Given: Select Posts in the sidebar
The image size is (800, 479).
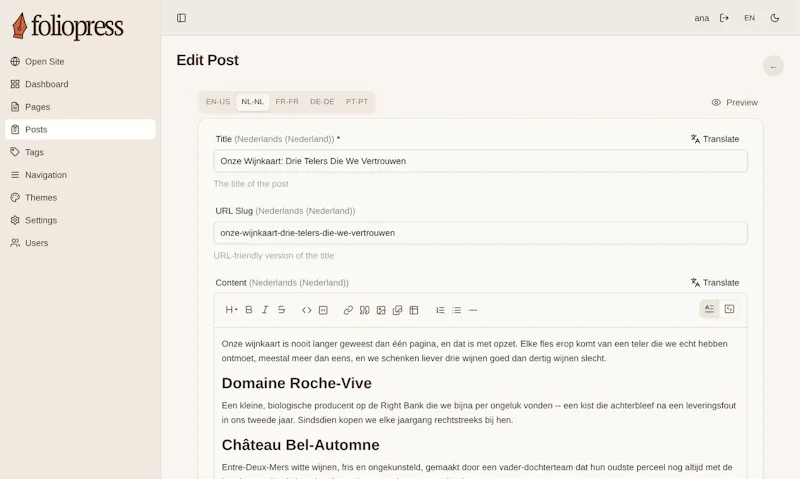Looking at the screenshot, I should pos(80,130).
